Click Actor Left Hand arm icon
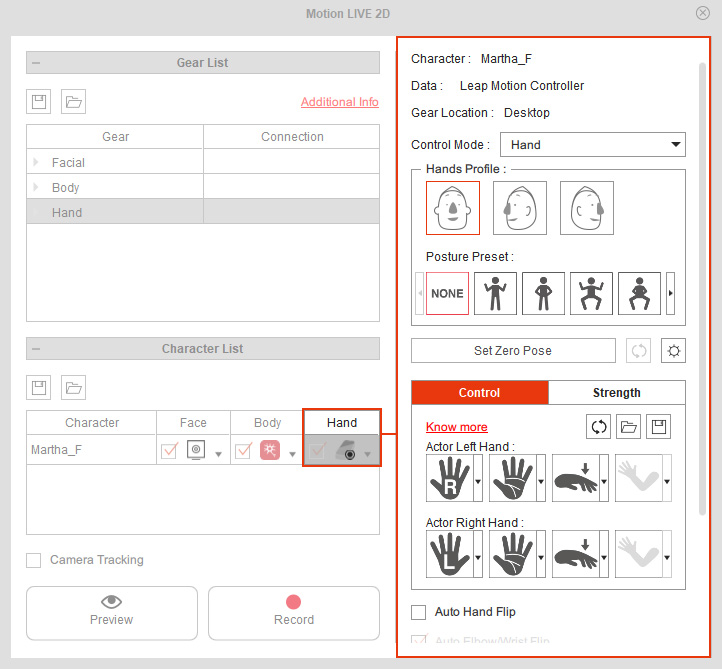 coord(639,478)
